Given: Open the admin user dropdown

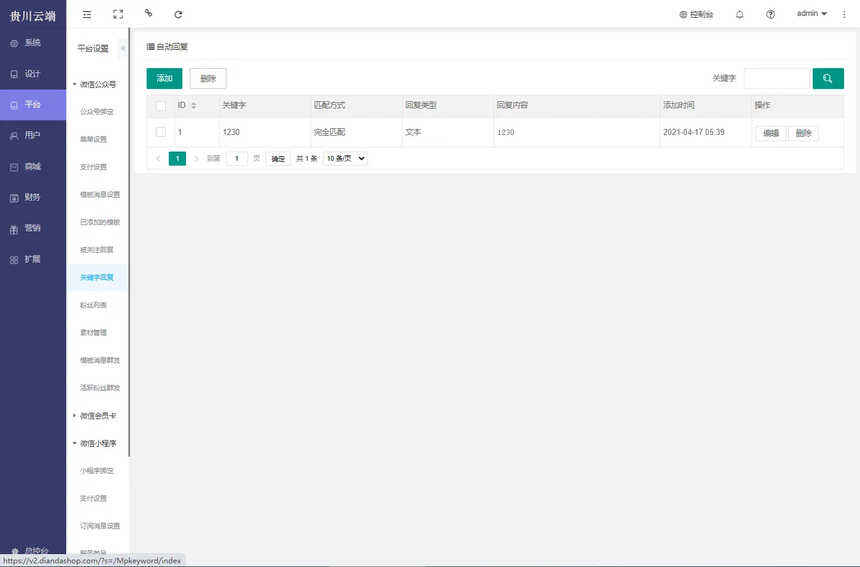Looking at the screenshot, I should click(812, 14).
